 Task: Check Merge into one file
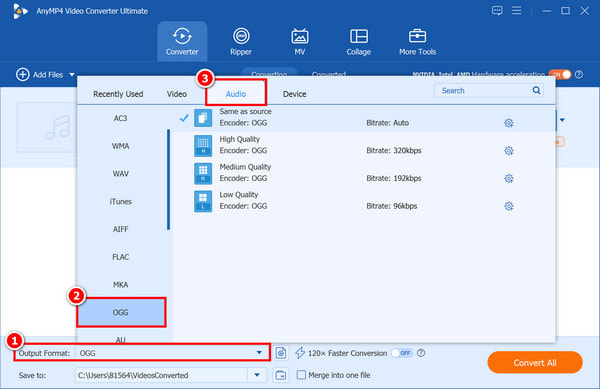302,374
